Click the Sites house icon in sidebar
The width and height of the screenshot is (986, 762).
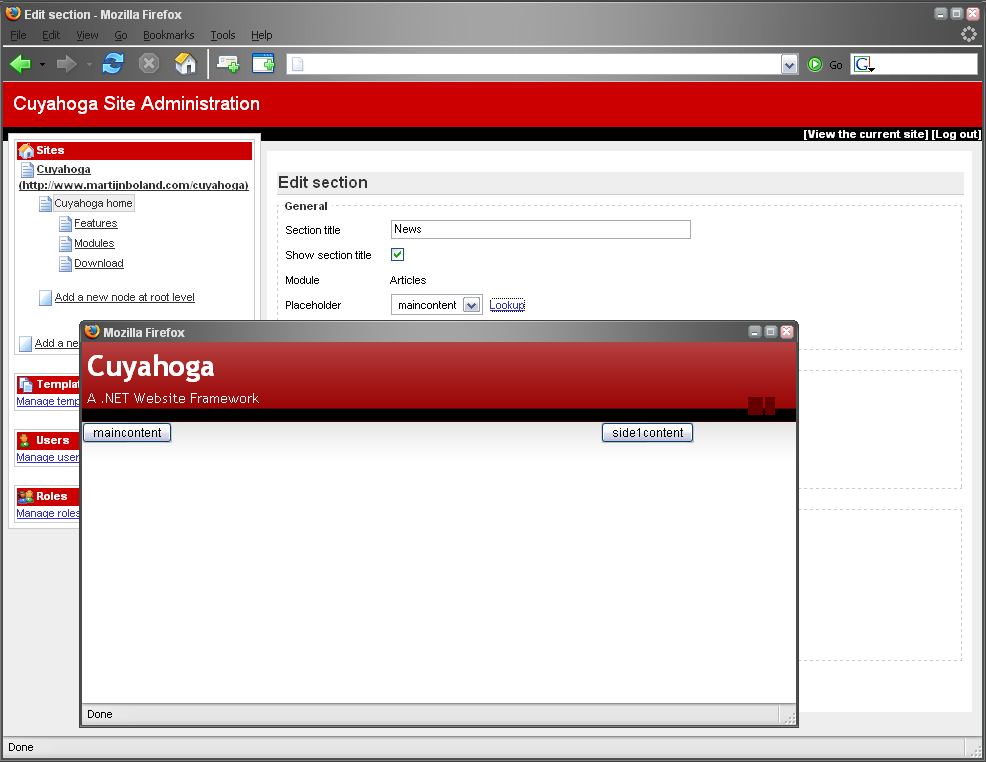pyautogui.click(x=26, y=151)
